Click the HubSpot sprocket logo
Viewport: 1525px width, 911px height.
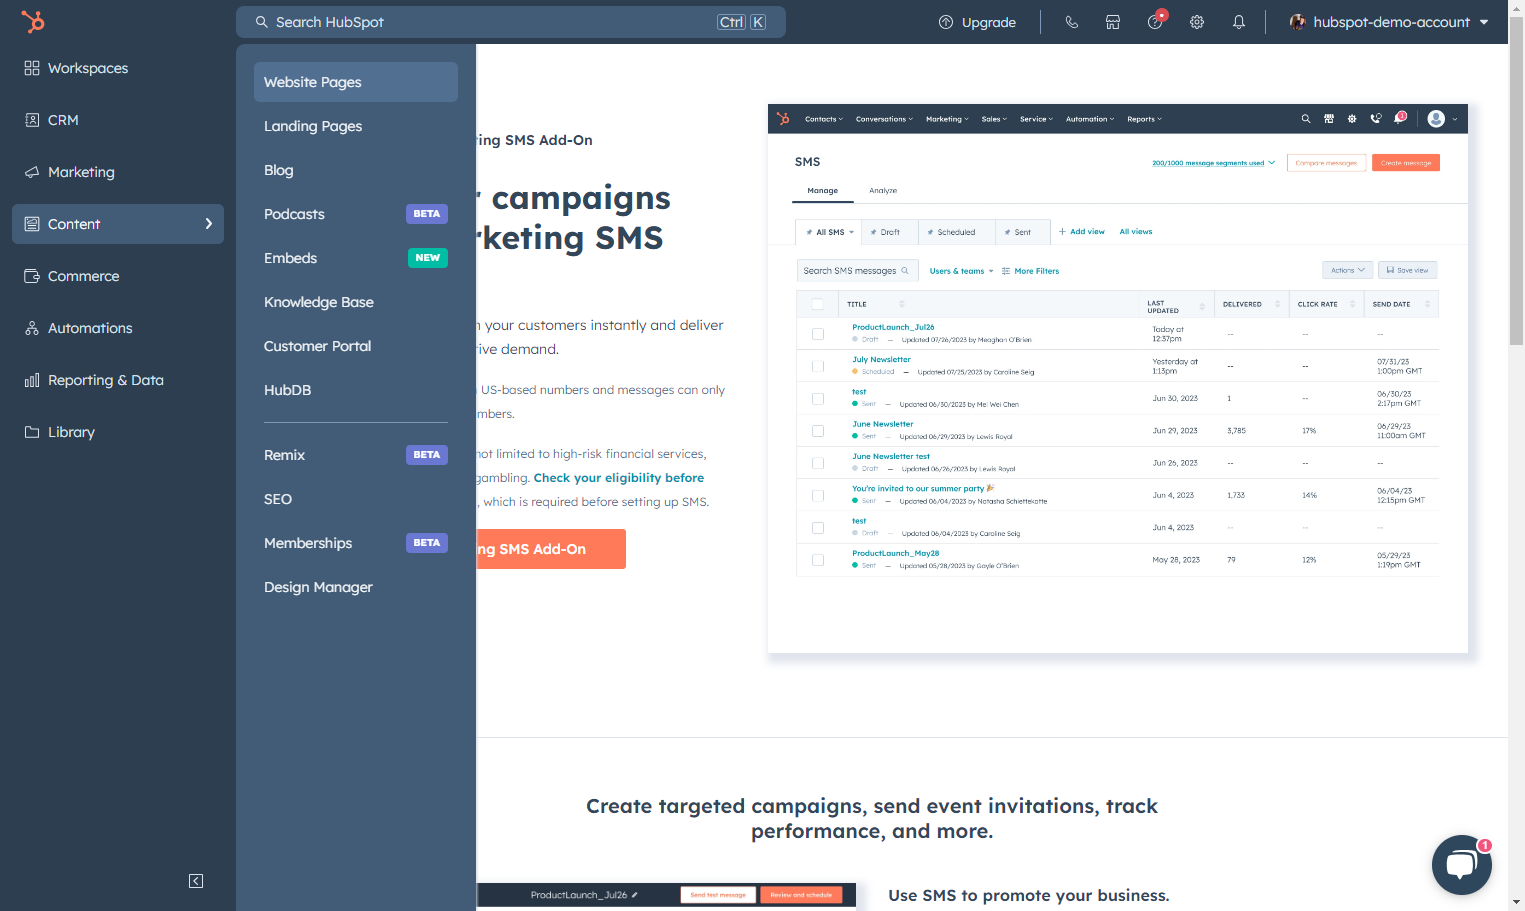tap(33, 21)
